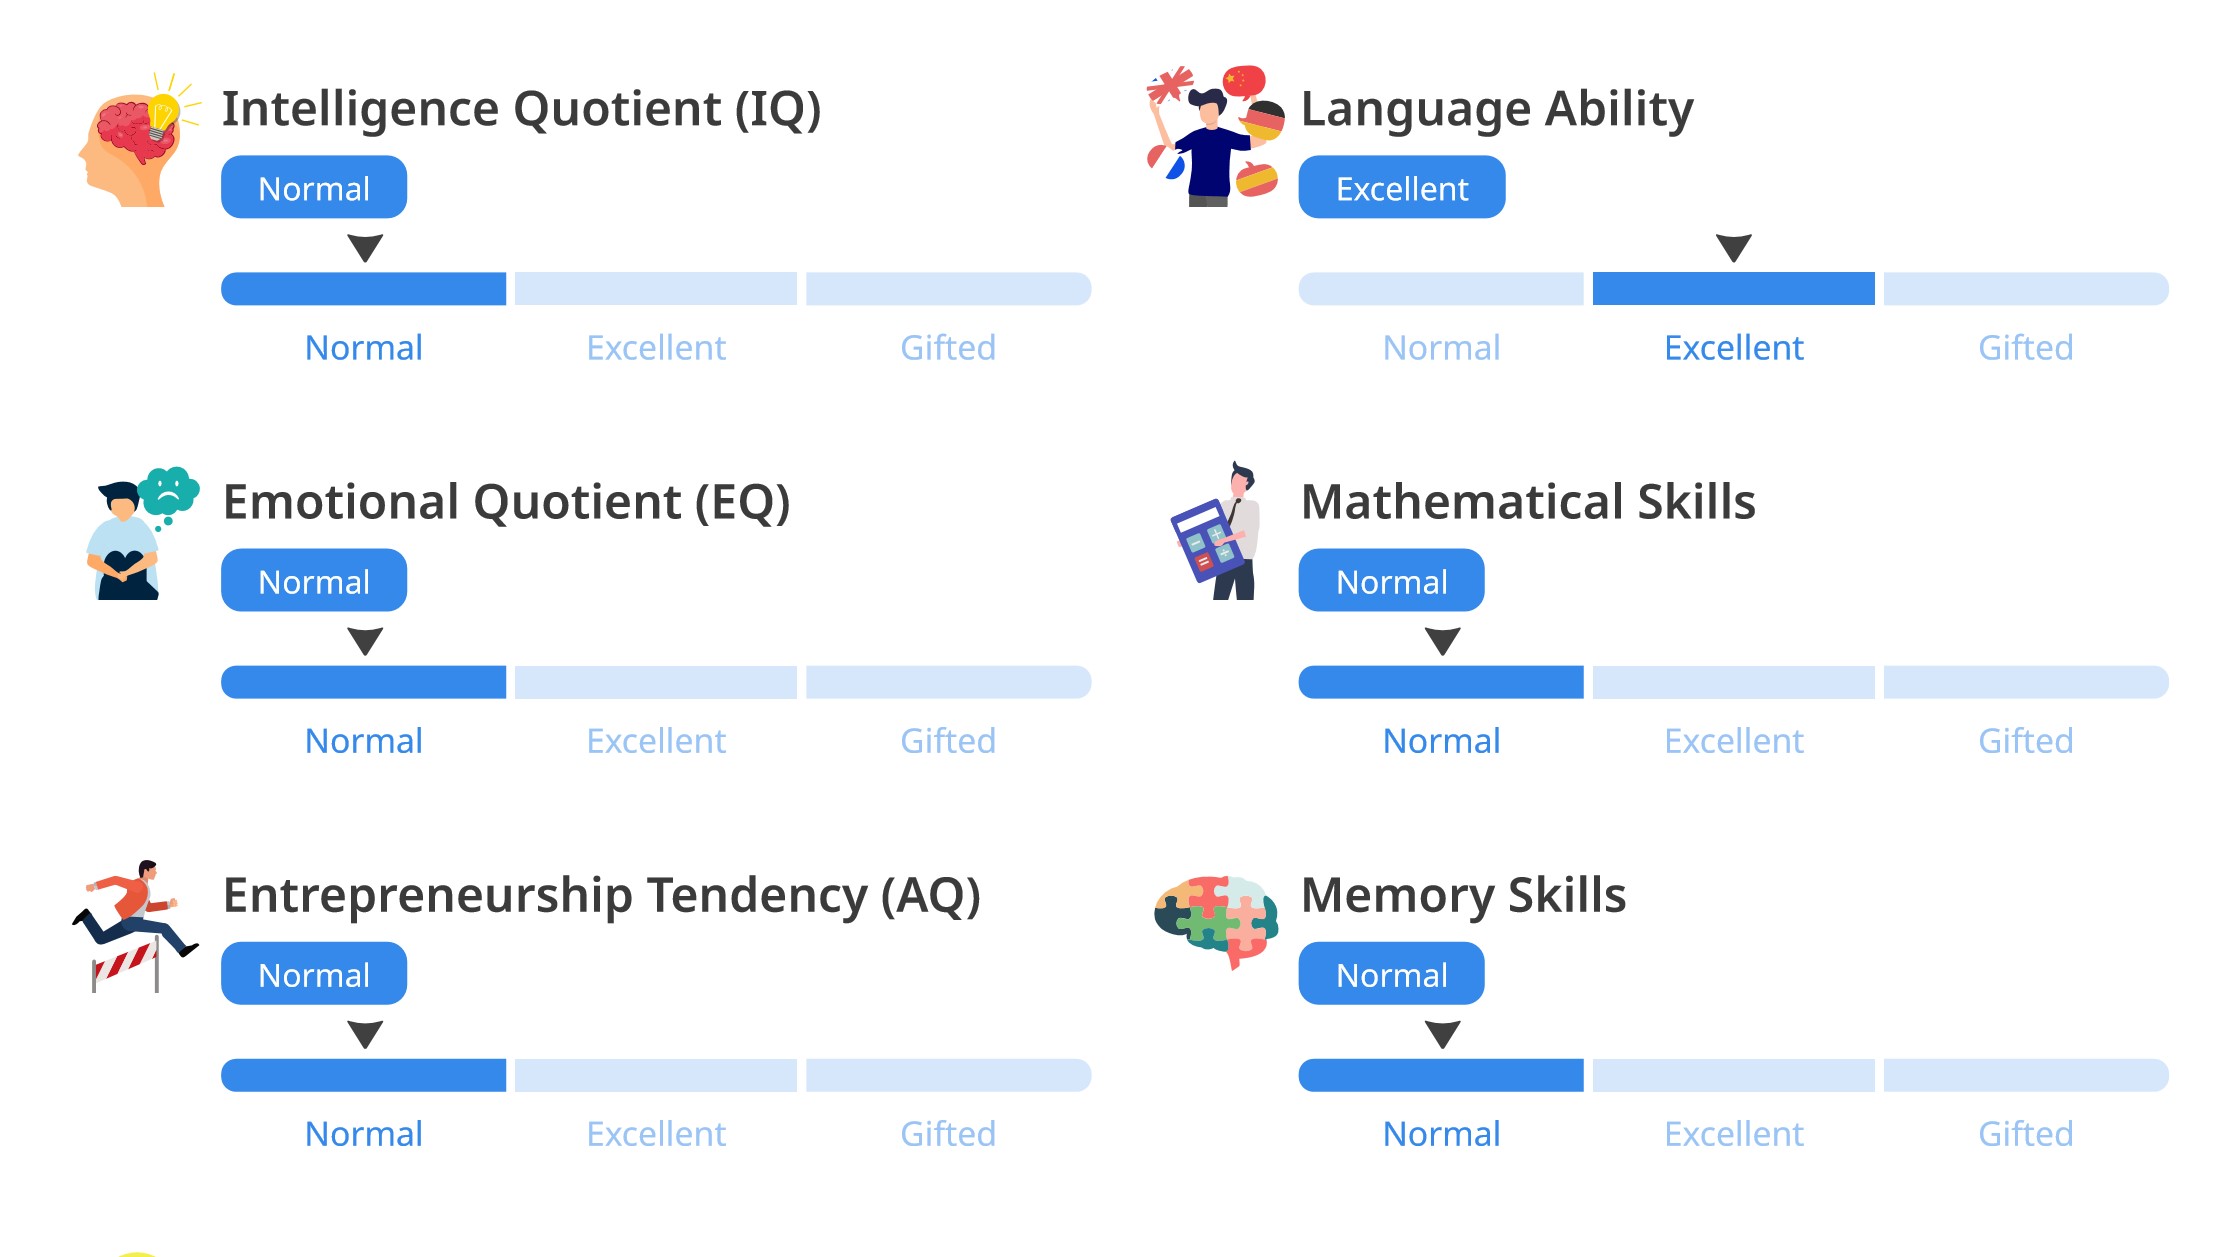This screenshot has height=1257, width=2229.
Task: Click the Mathematical Skills heading
Action: [1528, 502]
